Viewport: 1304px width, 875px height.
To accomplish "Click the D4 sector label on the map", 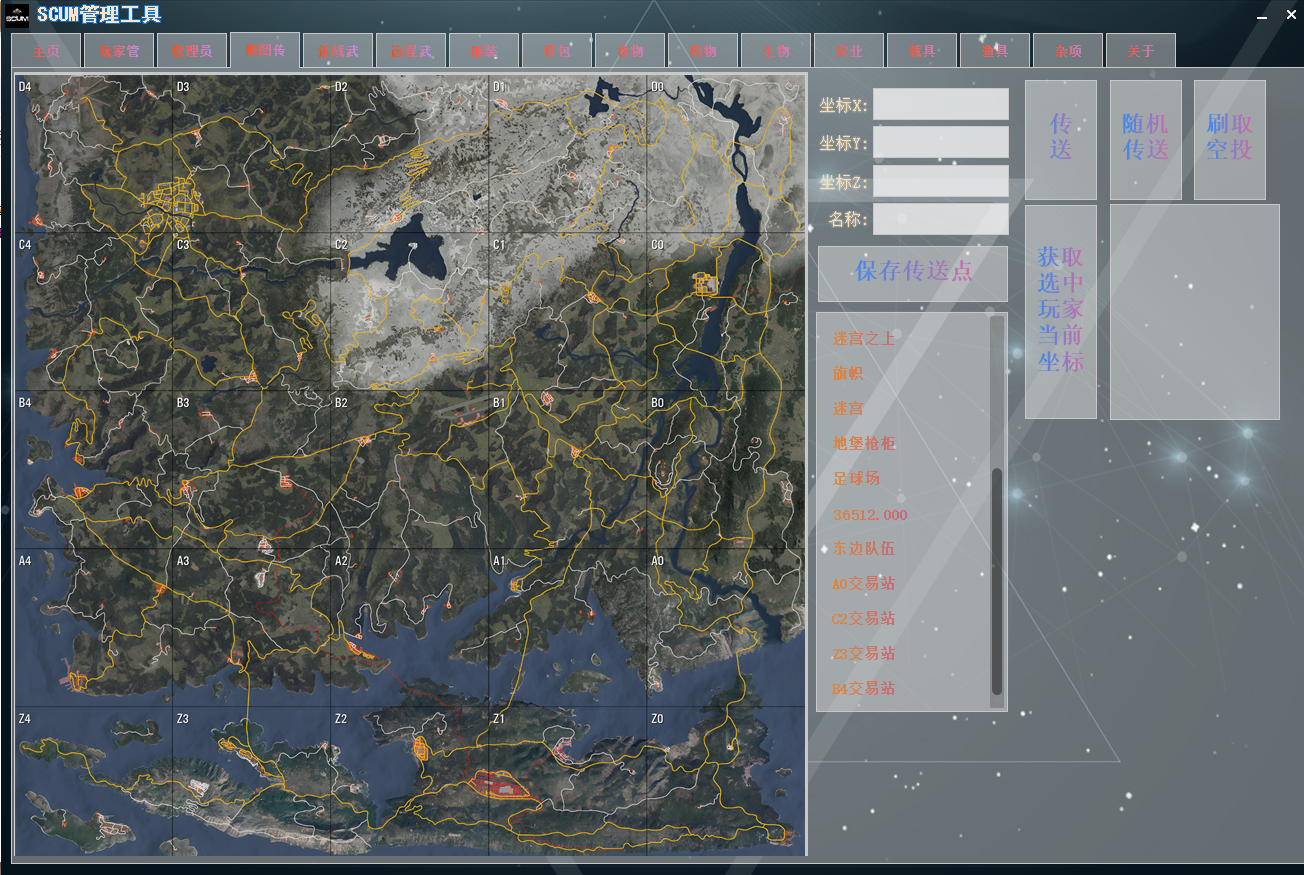I will (x=25, y=87).
